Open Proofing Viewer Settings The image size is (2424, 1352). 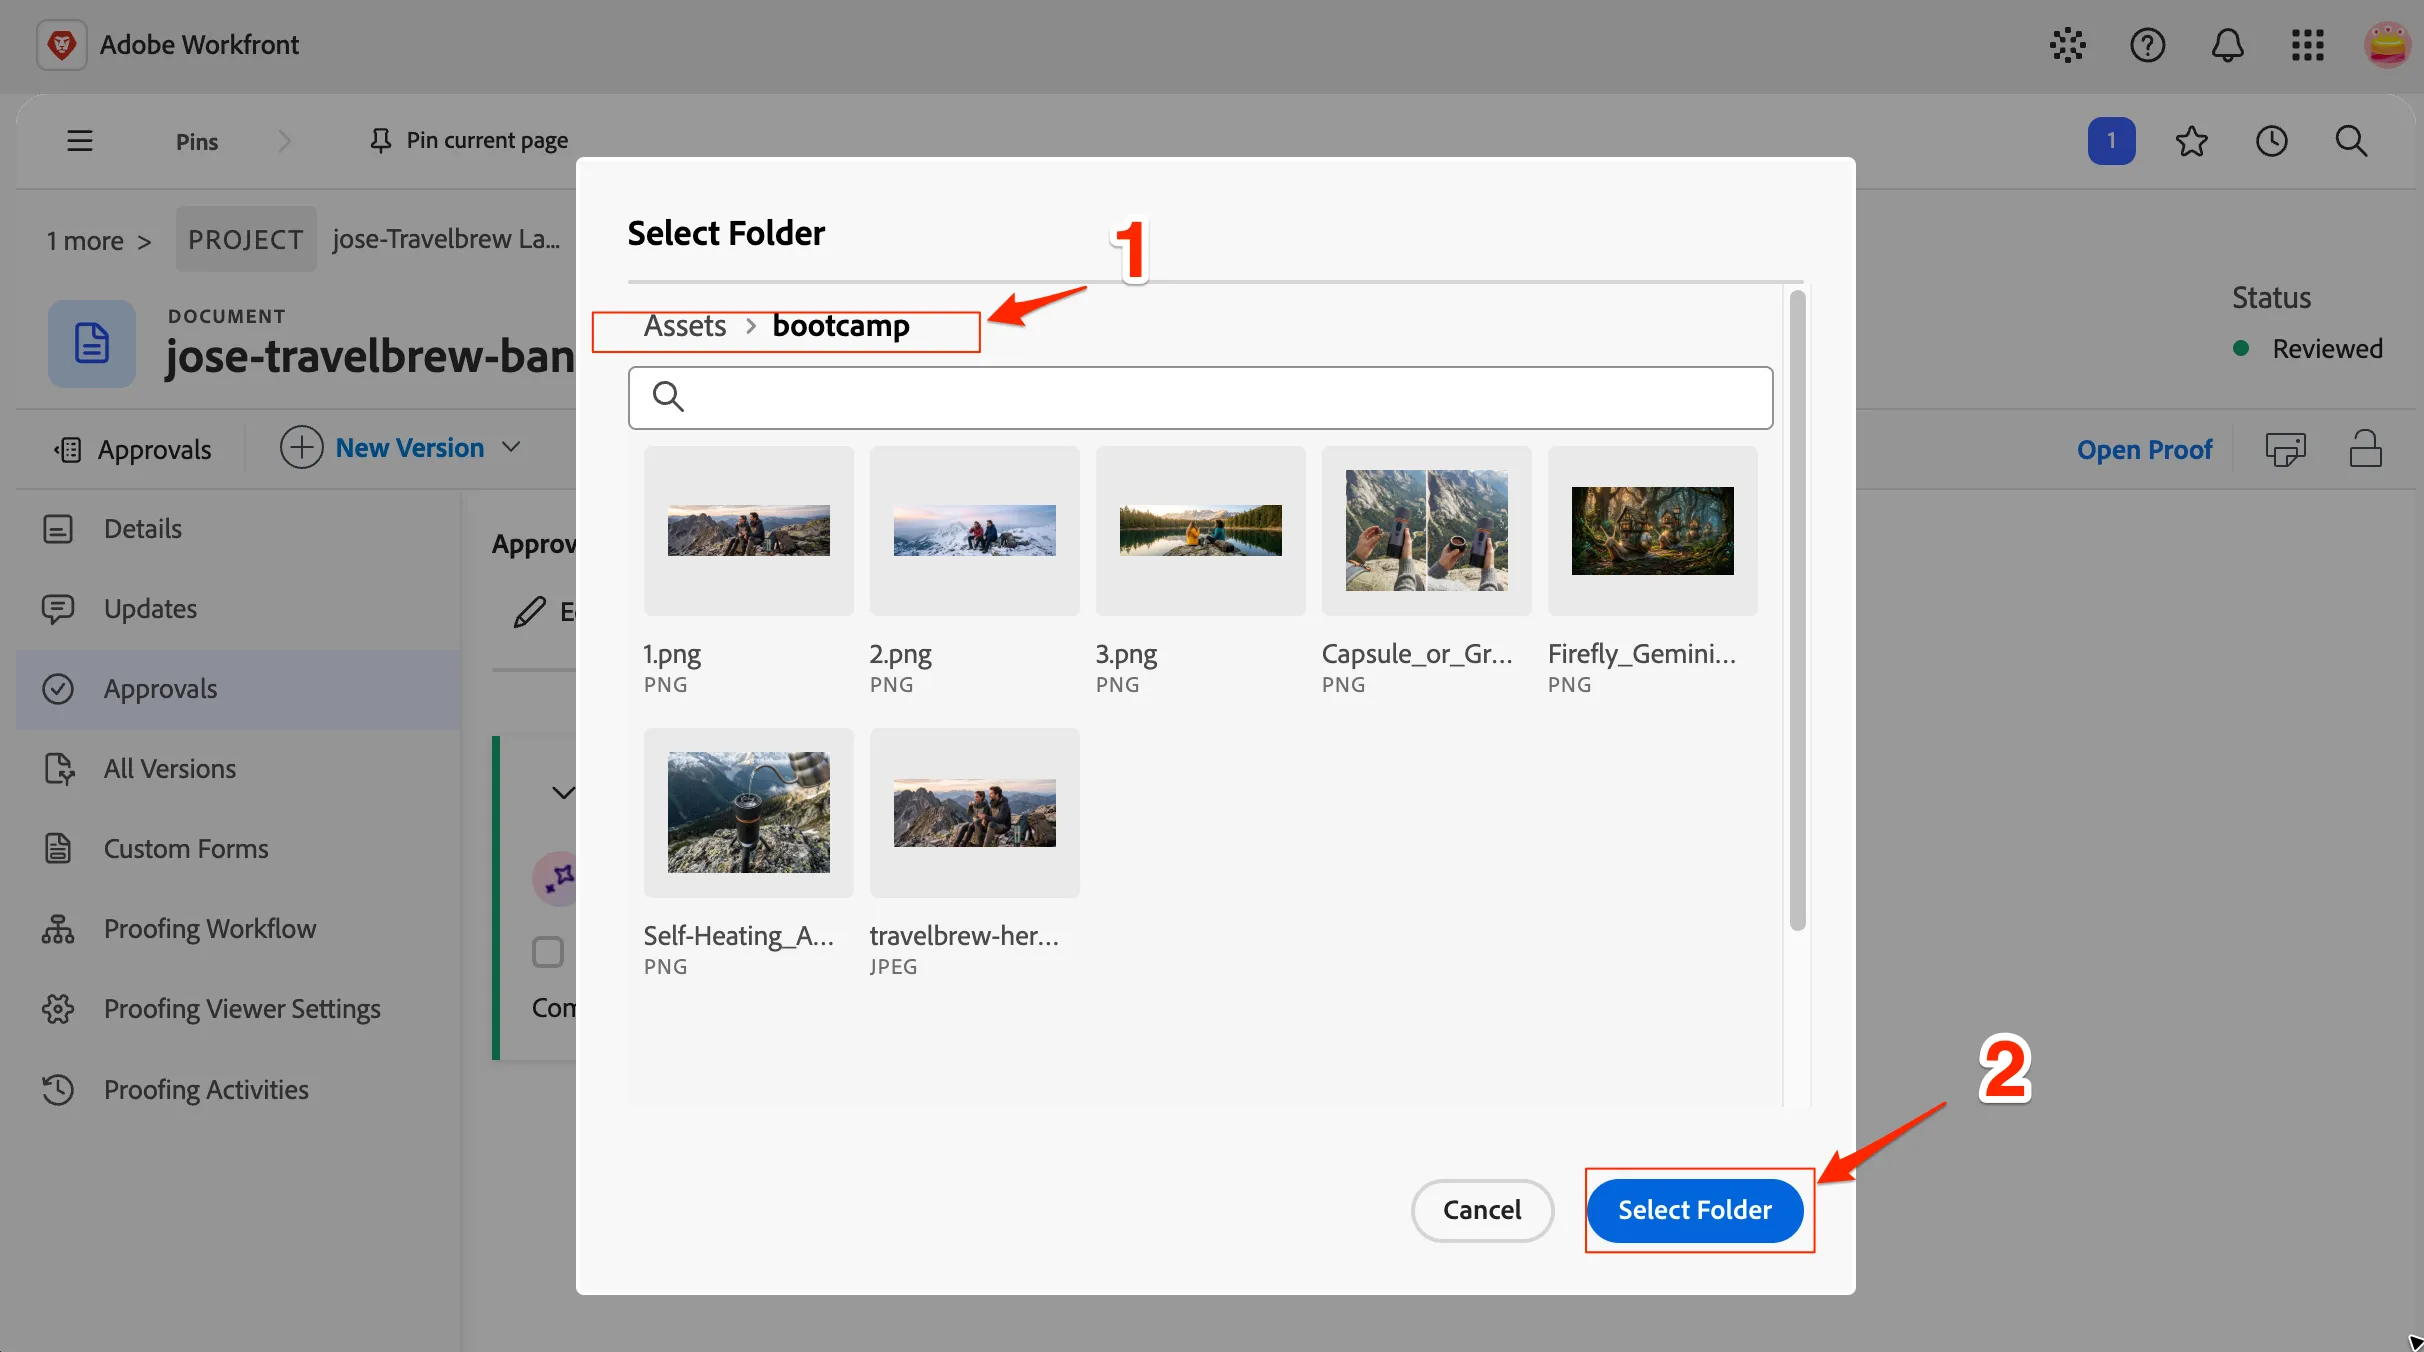tap(238, 1009)
